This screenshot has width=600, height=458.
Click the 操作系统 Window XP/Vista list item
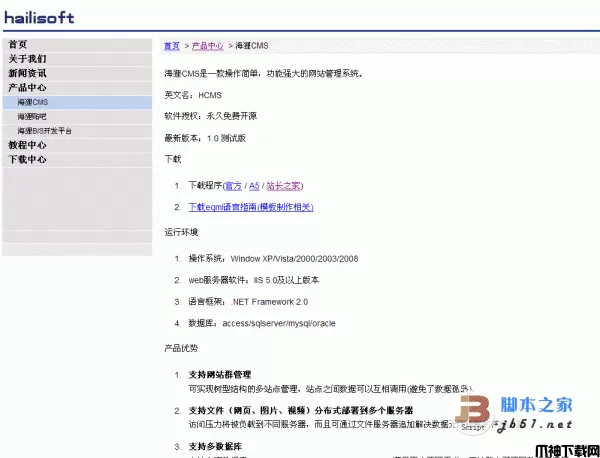click(273, 259)
